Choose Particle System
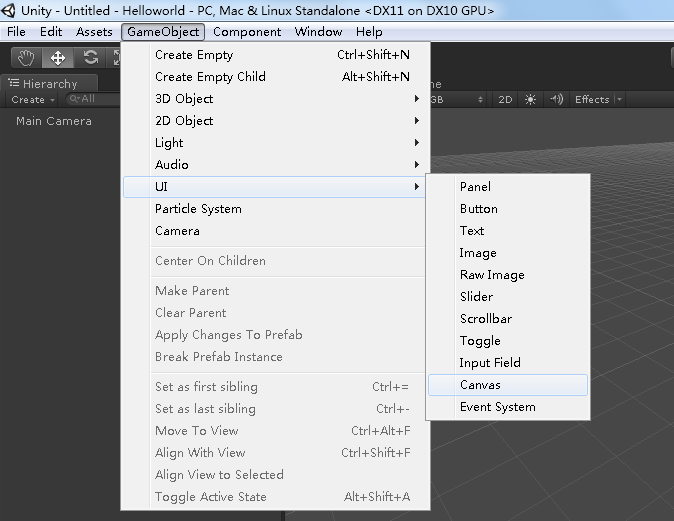The width and height of the screenshot is (674, 521). click(x=274, y=209)
